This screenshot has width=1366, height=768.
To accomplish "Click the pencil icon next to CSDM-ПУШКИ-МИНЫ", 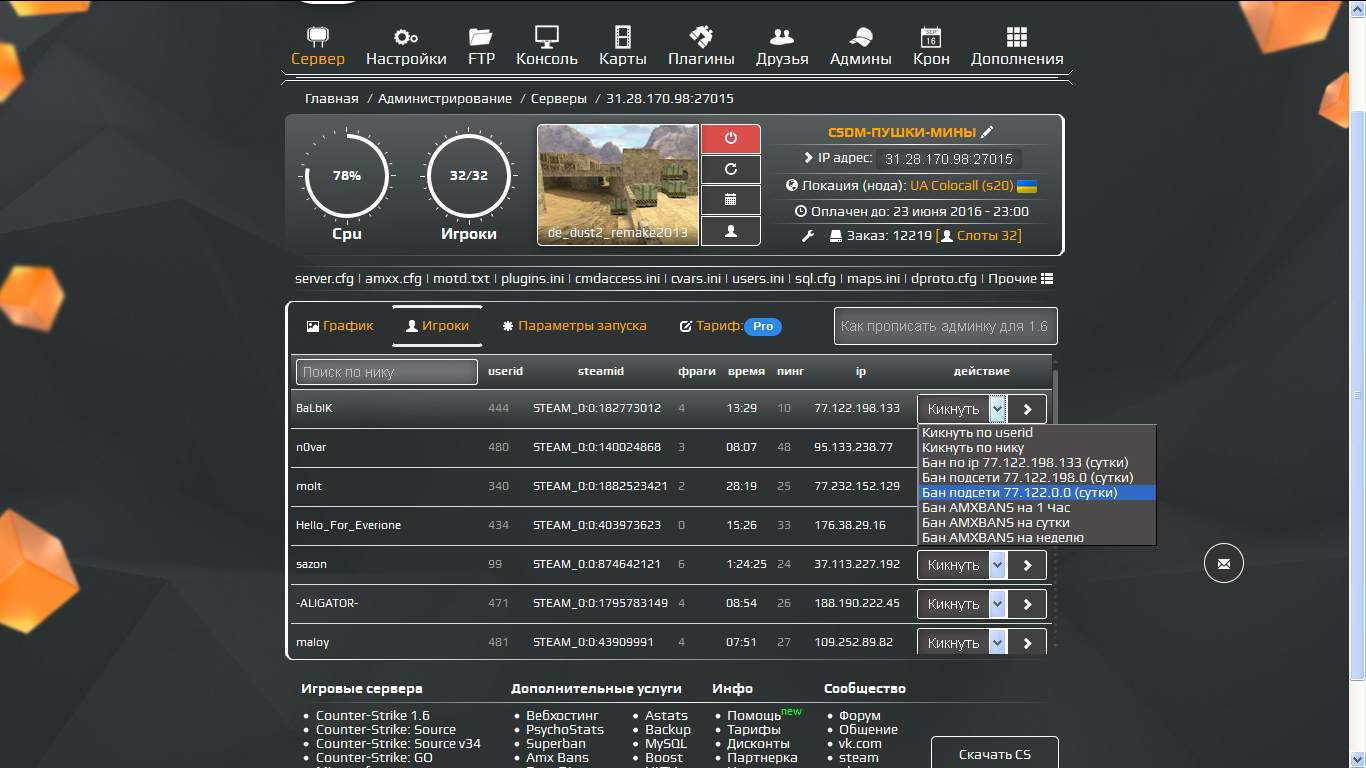I will [987, 132].
